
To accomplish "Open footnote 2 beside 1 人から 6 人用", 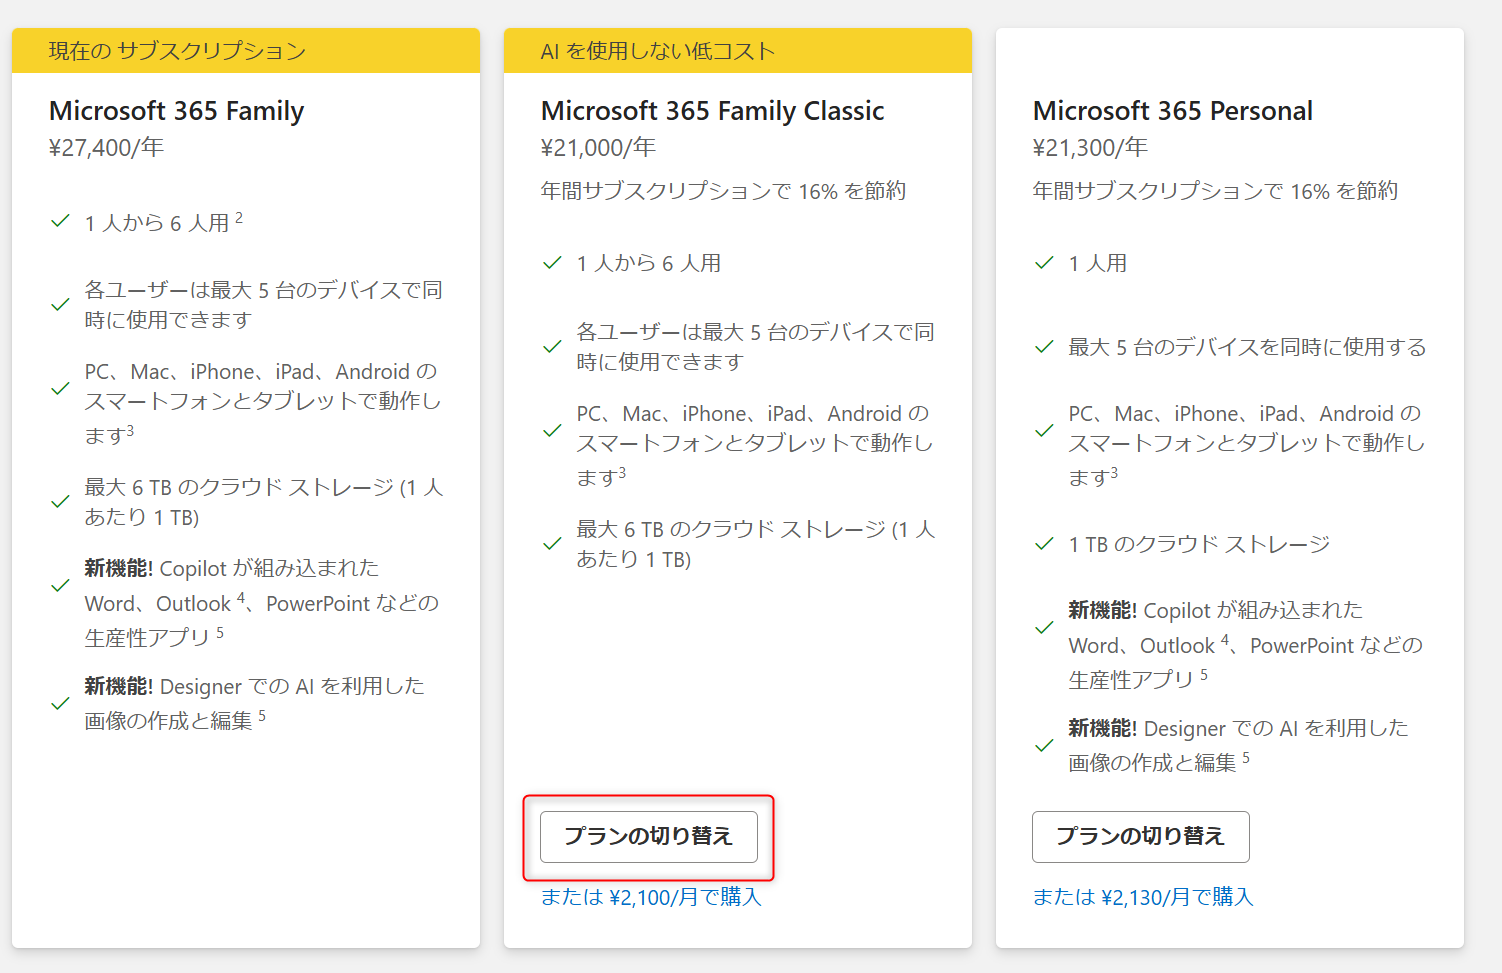I will 239,217.
